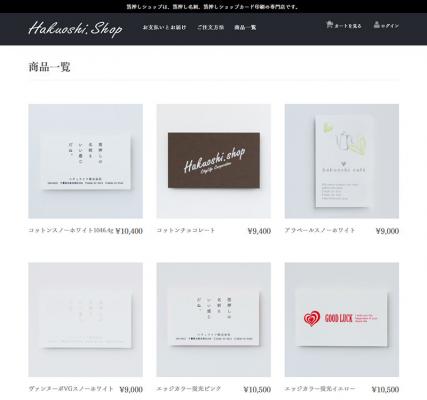
Task: Select 商品一覧 in the navigation bar
Action: pyautogui.click(x=245, y=27)
